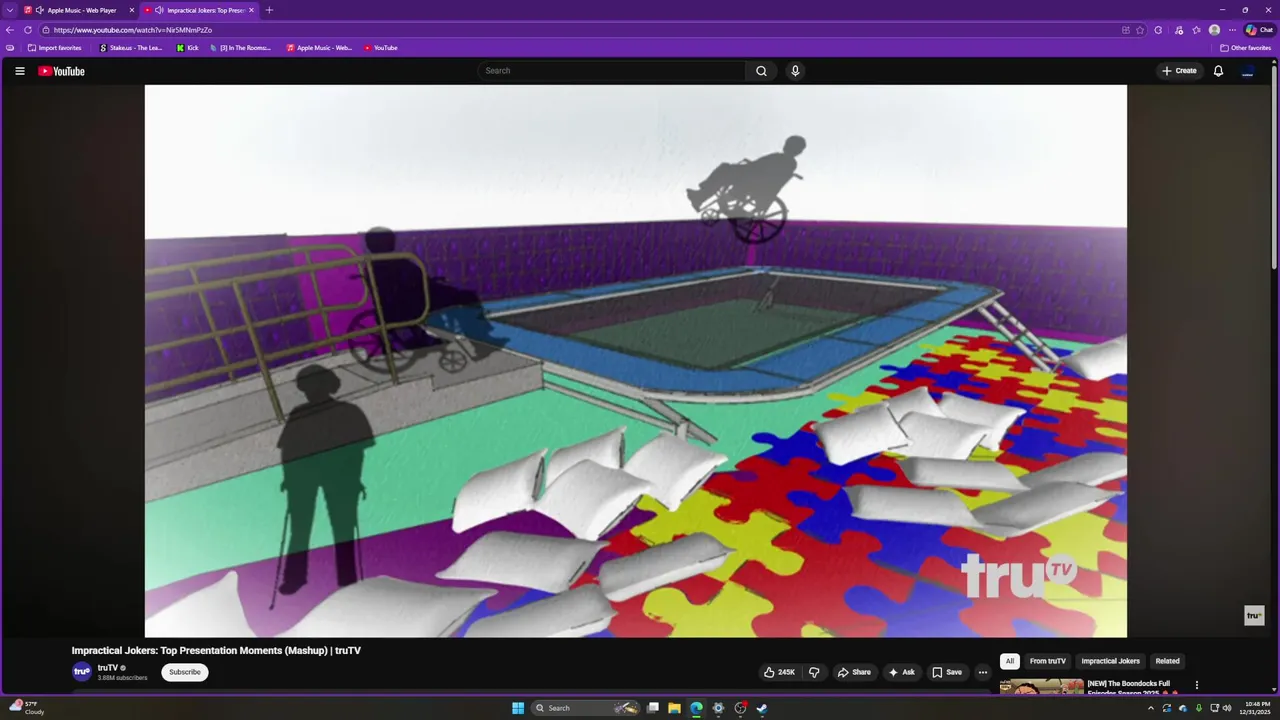Click the truTV watermark in player corner
The width and height of the screenshot is (1280, 720).
[x=1254, y=616]
